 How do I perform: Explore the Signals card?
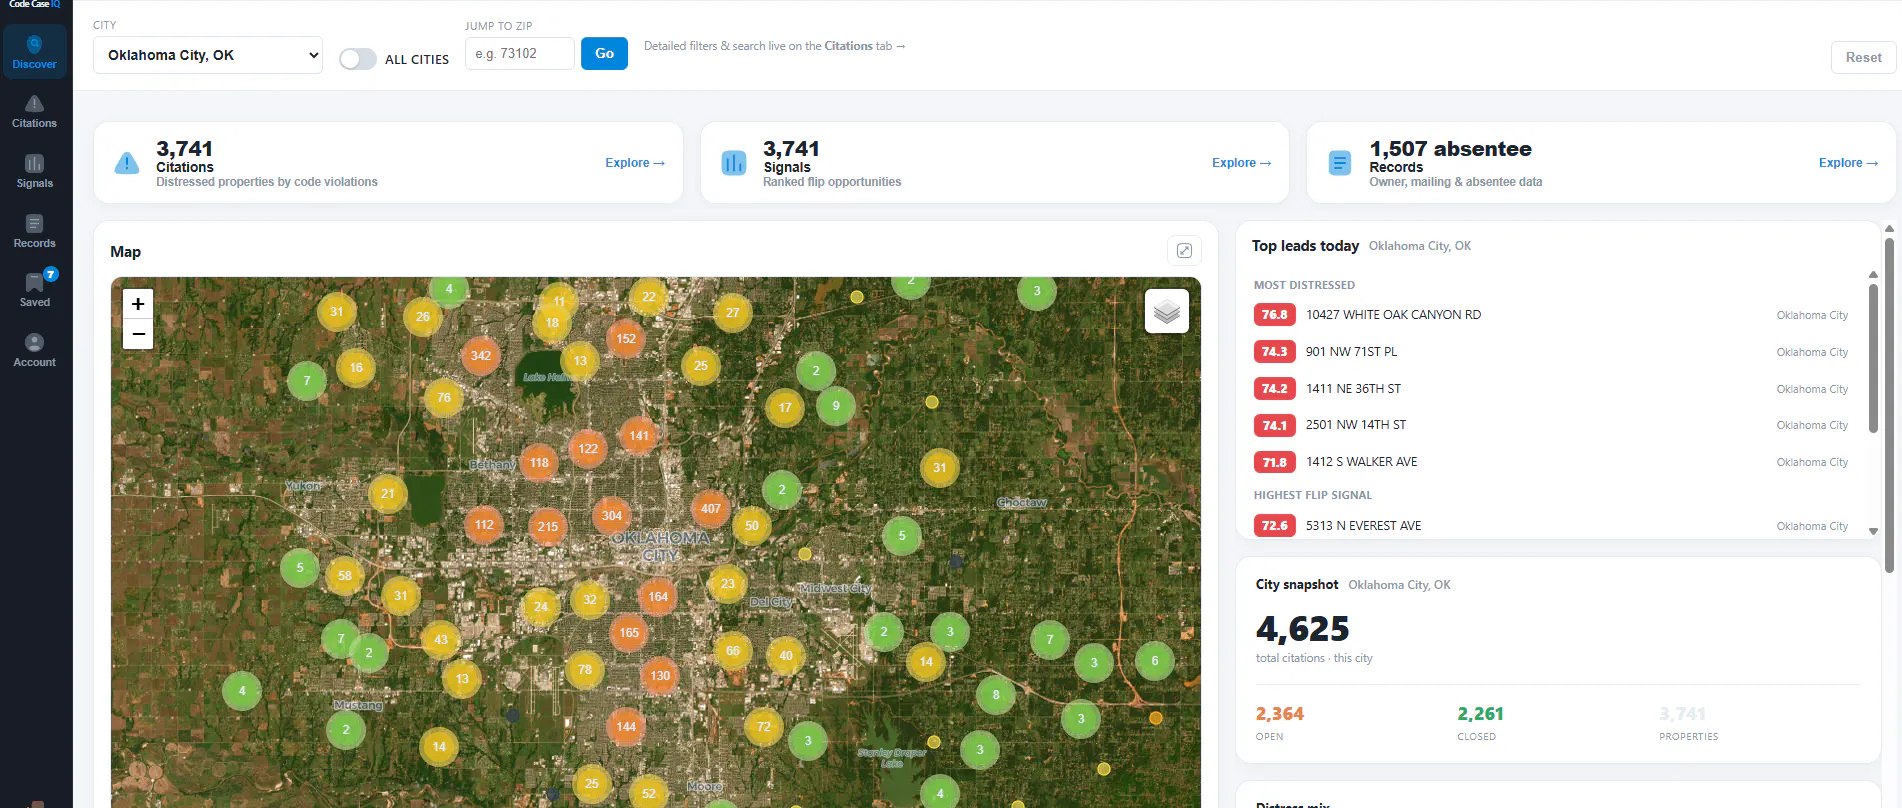[x=1241, y=163]
